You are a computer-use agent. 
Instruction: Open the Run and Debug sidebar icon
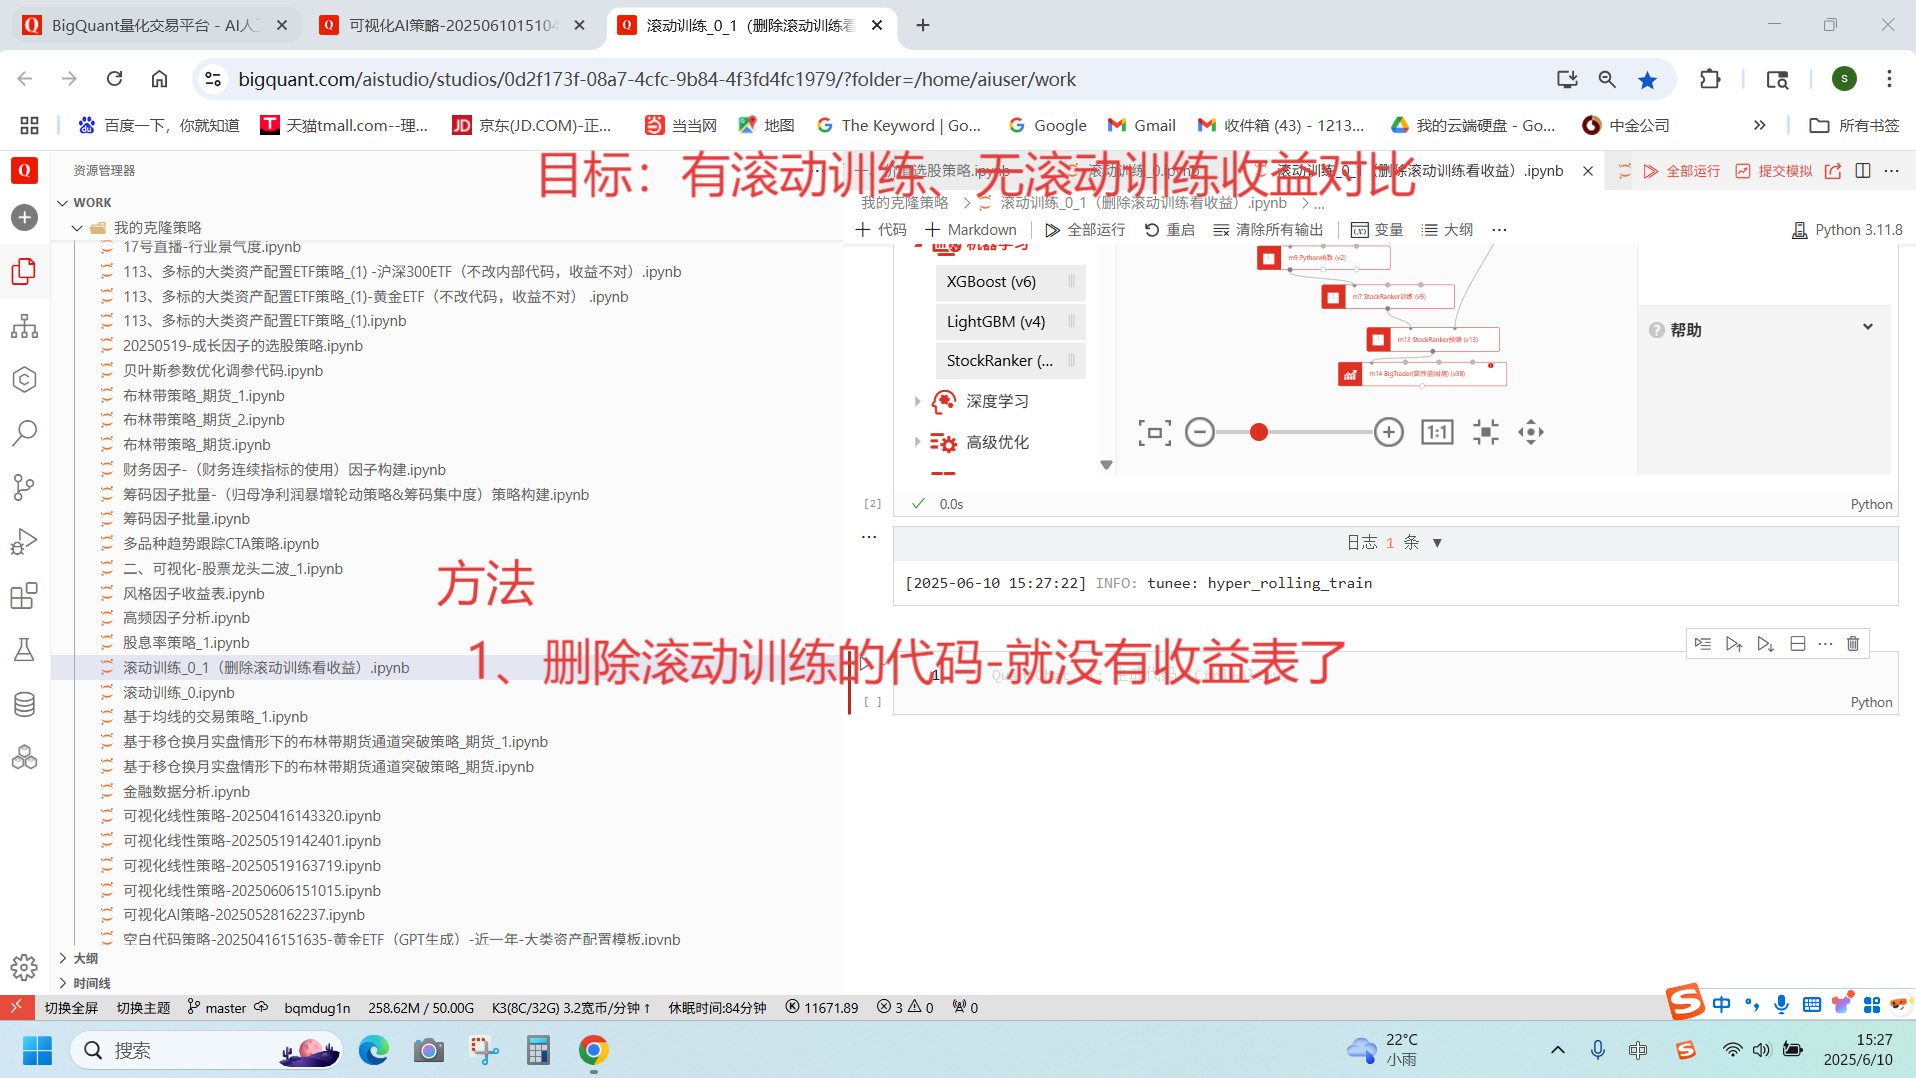pyautogui.click(x=24, y=541)
